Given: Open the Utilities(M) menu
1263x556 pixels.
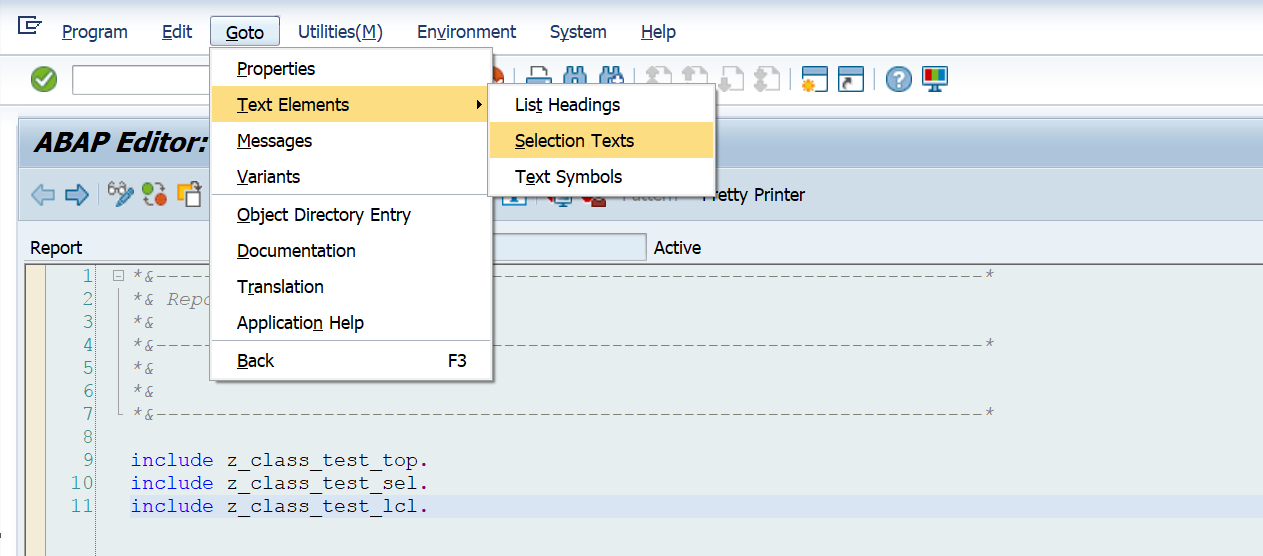Looking at the screenshot, I should 340,32.
